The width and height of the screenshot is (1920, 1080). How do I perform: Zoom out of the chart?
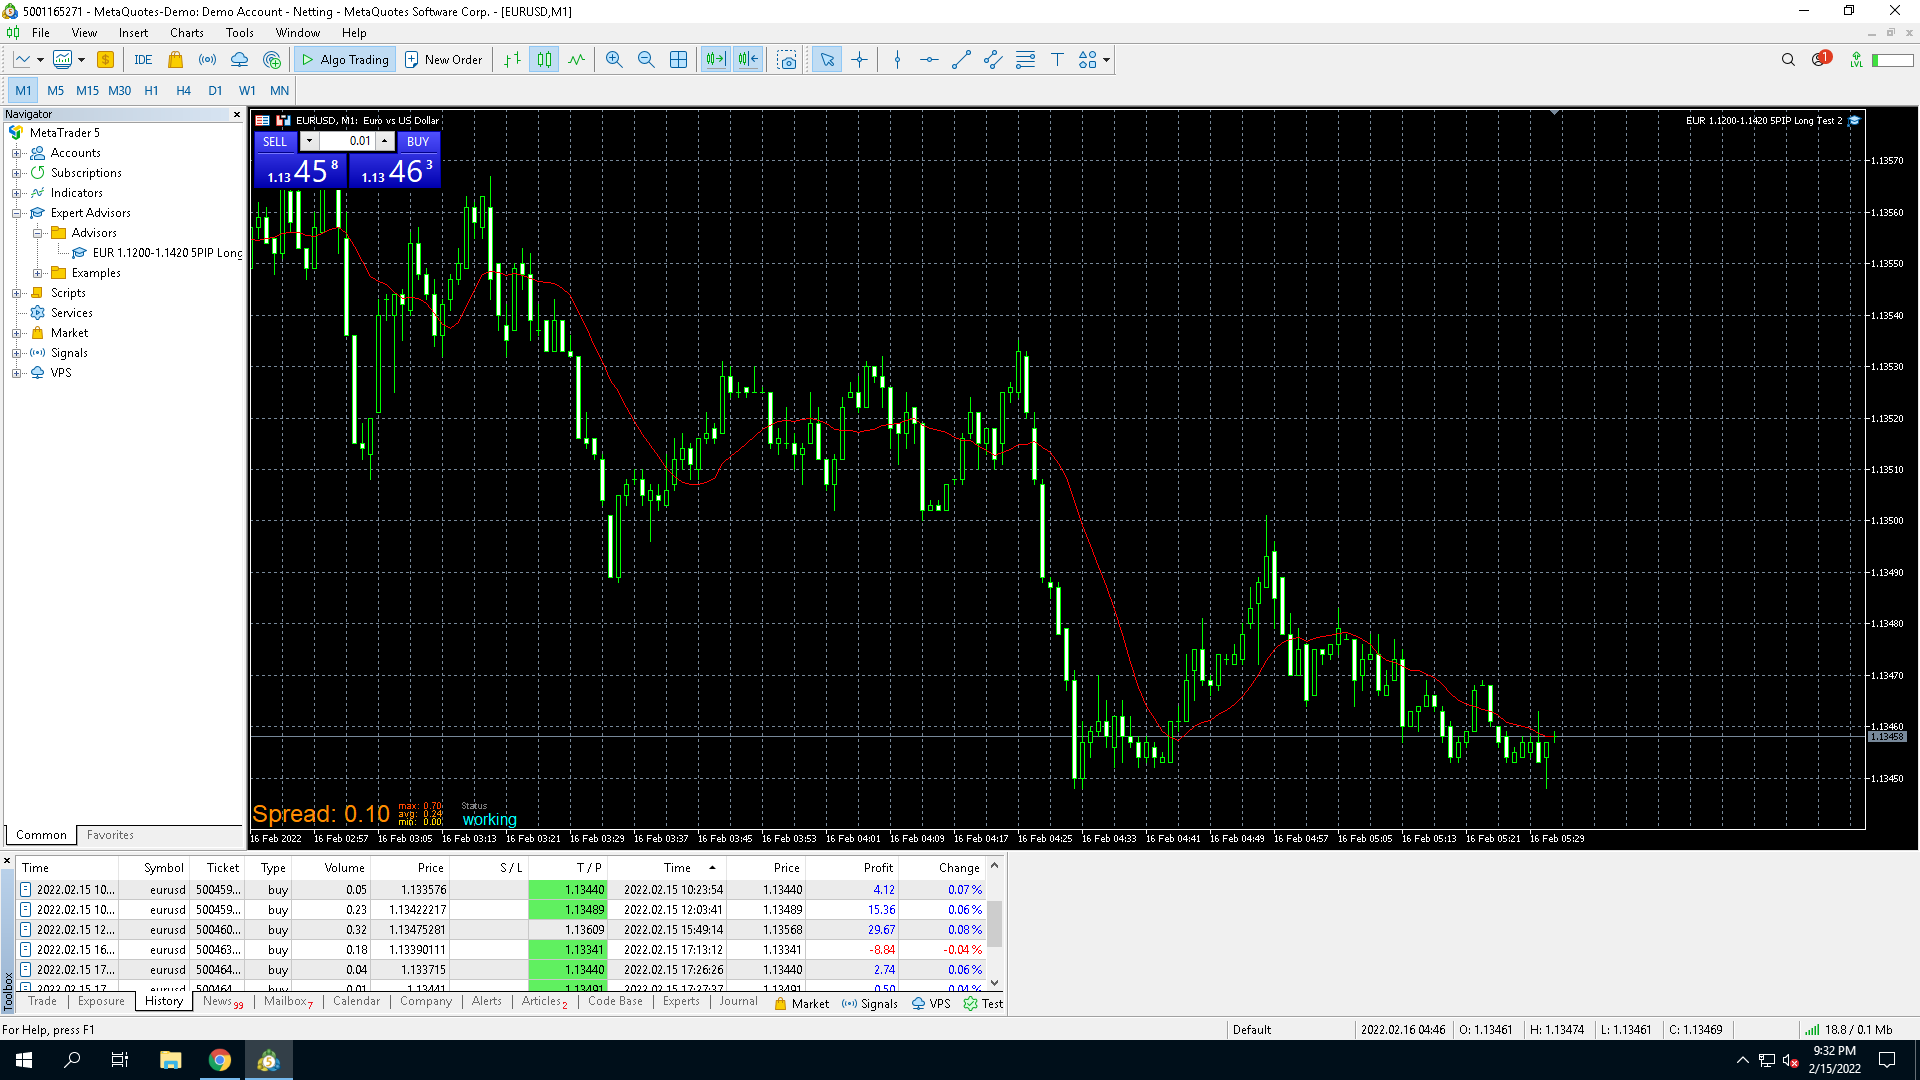click(x=646, y=60)
